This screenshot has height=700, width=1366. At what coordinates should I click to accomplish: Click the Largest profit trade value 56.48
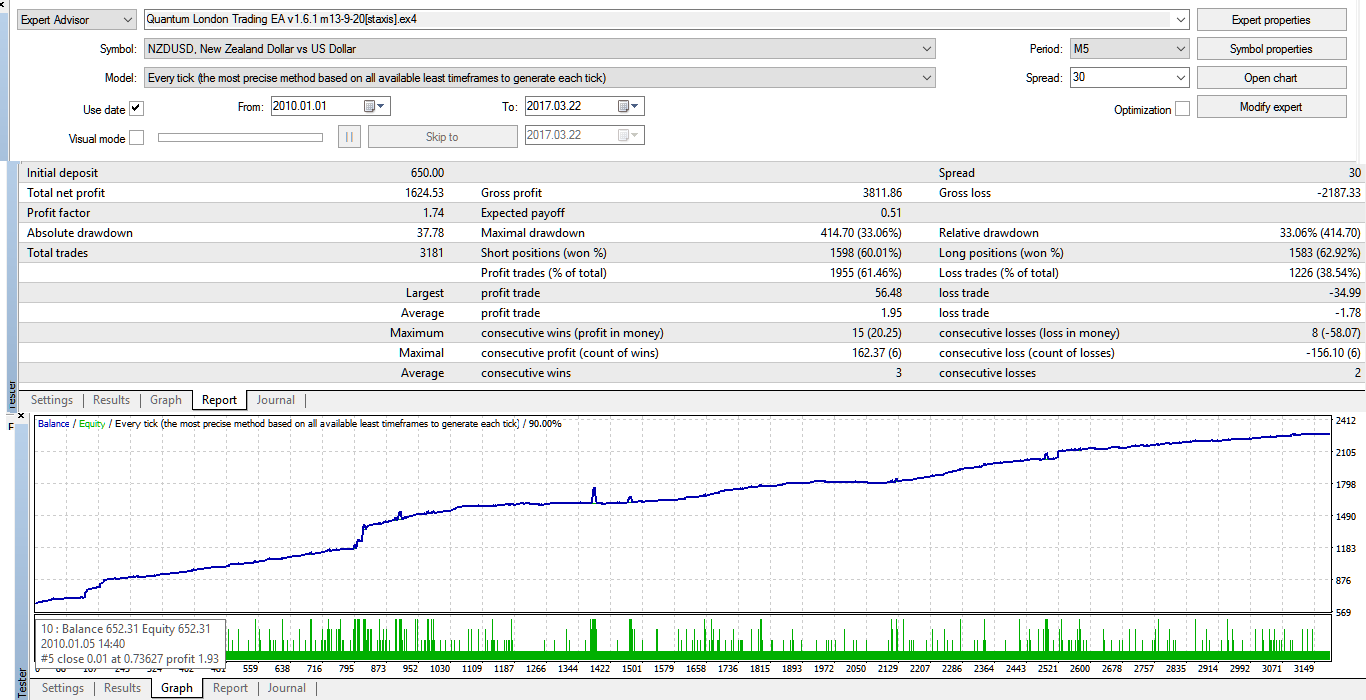(889, 293)
